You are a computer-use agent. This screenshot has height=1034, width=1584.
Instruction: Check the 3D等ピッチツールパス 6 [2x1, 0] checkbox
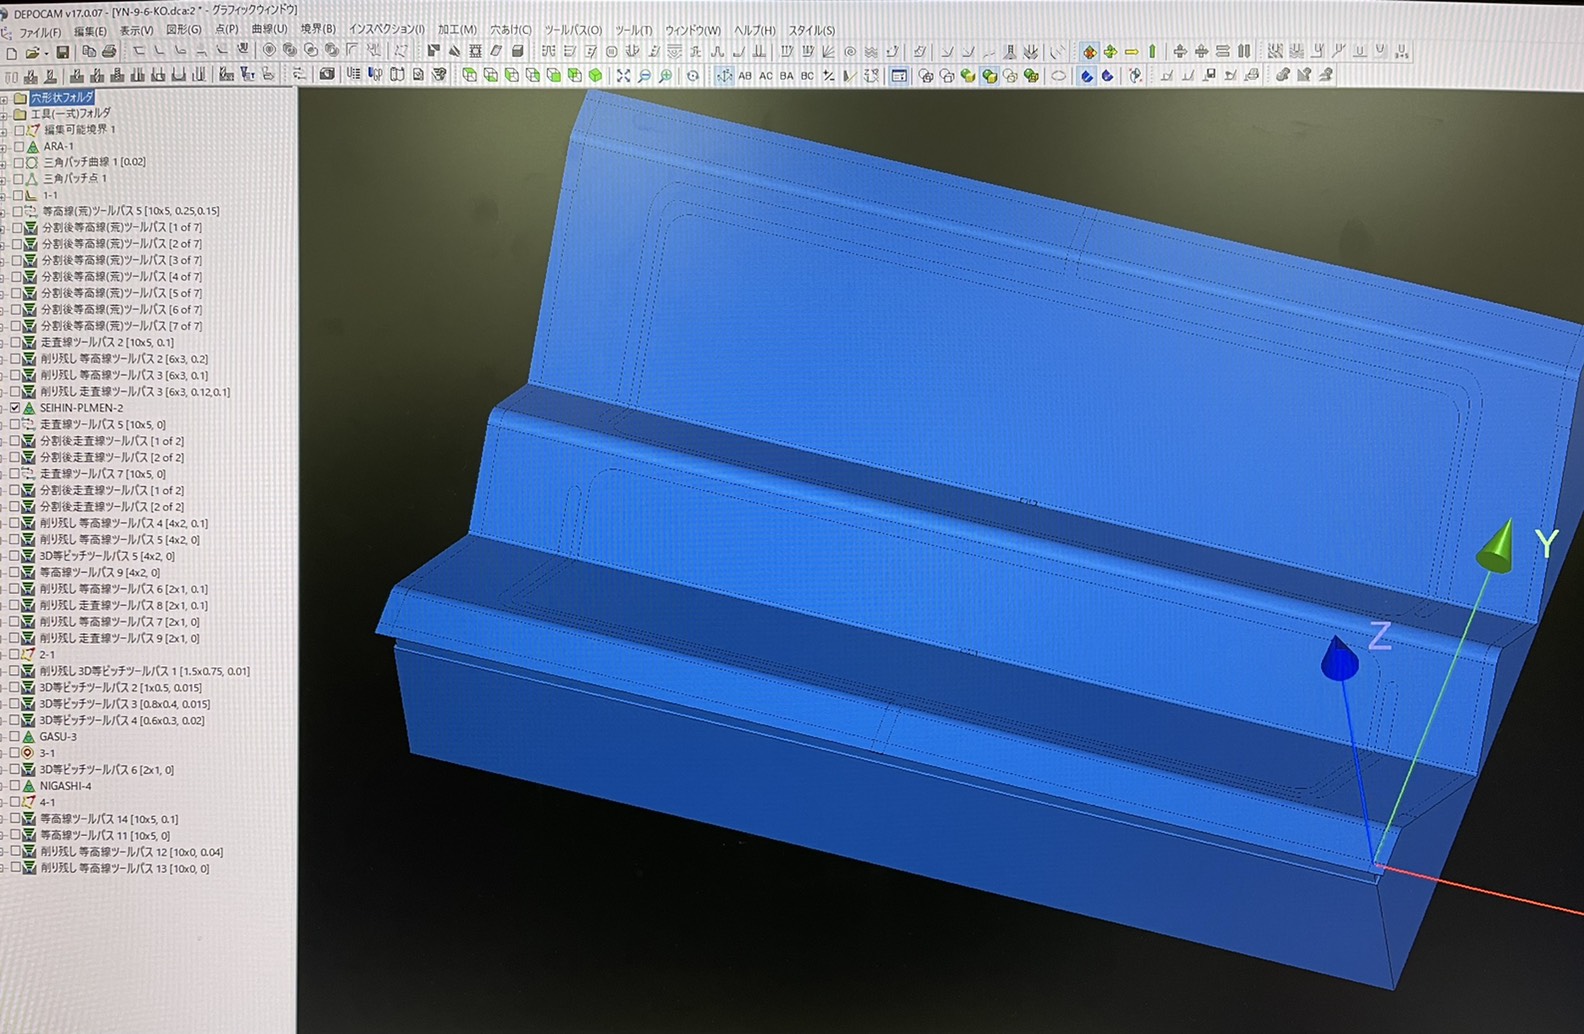tap(14, 770)
